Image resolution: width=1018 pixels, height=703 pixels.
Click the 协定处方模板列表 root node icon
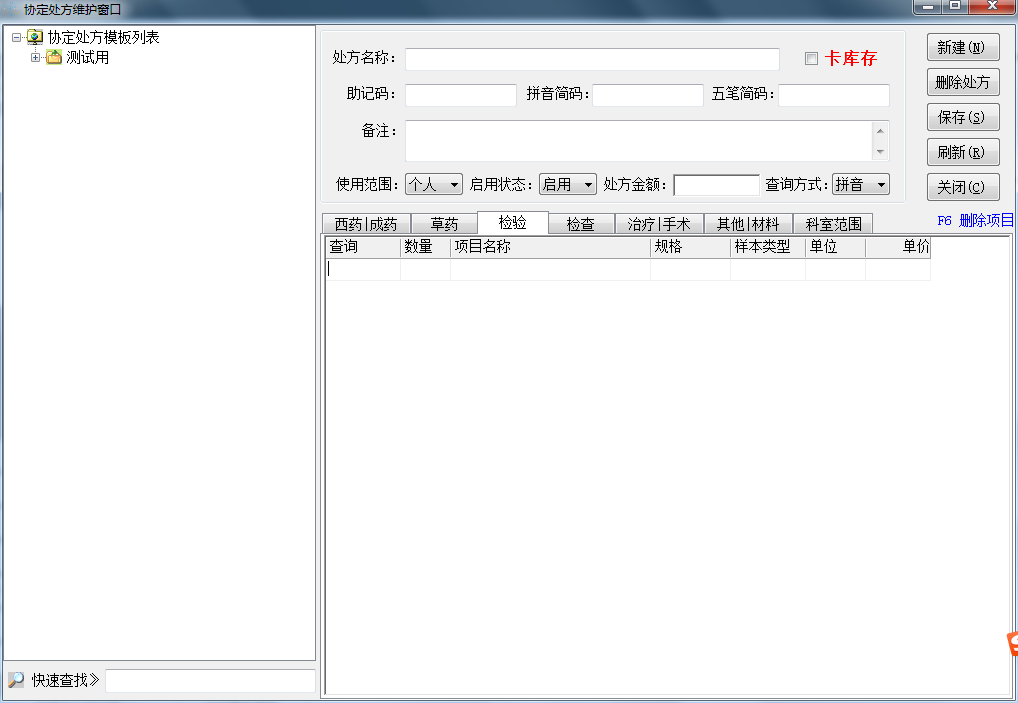coord(35,37)
